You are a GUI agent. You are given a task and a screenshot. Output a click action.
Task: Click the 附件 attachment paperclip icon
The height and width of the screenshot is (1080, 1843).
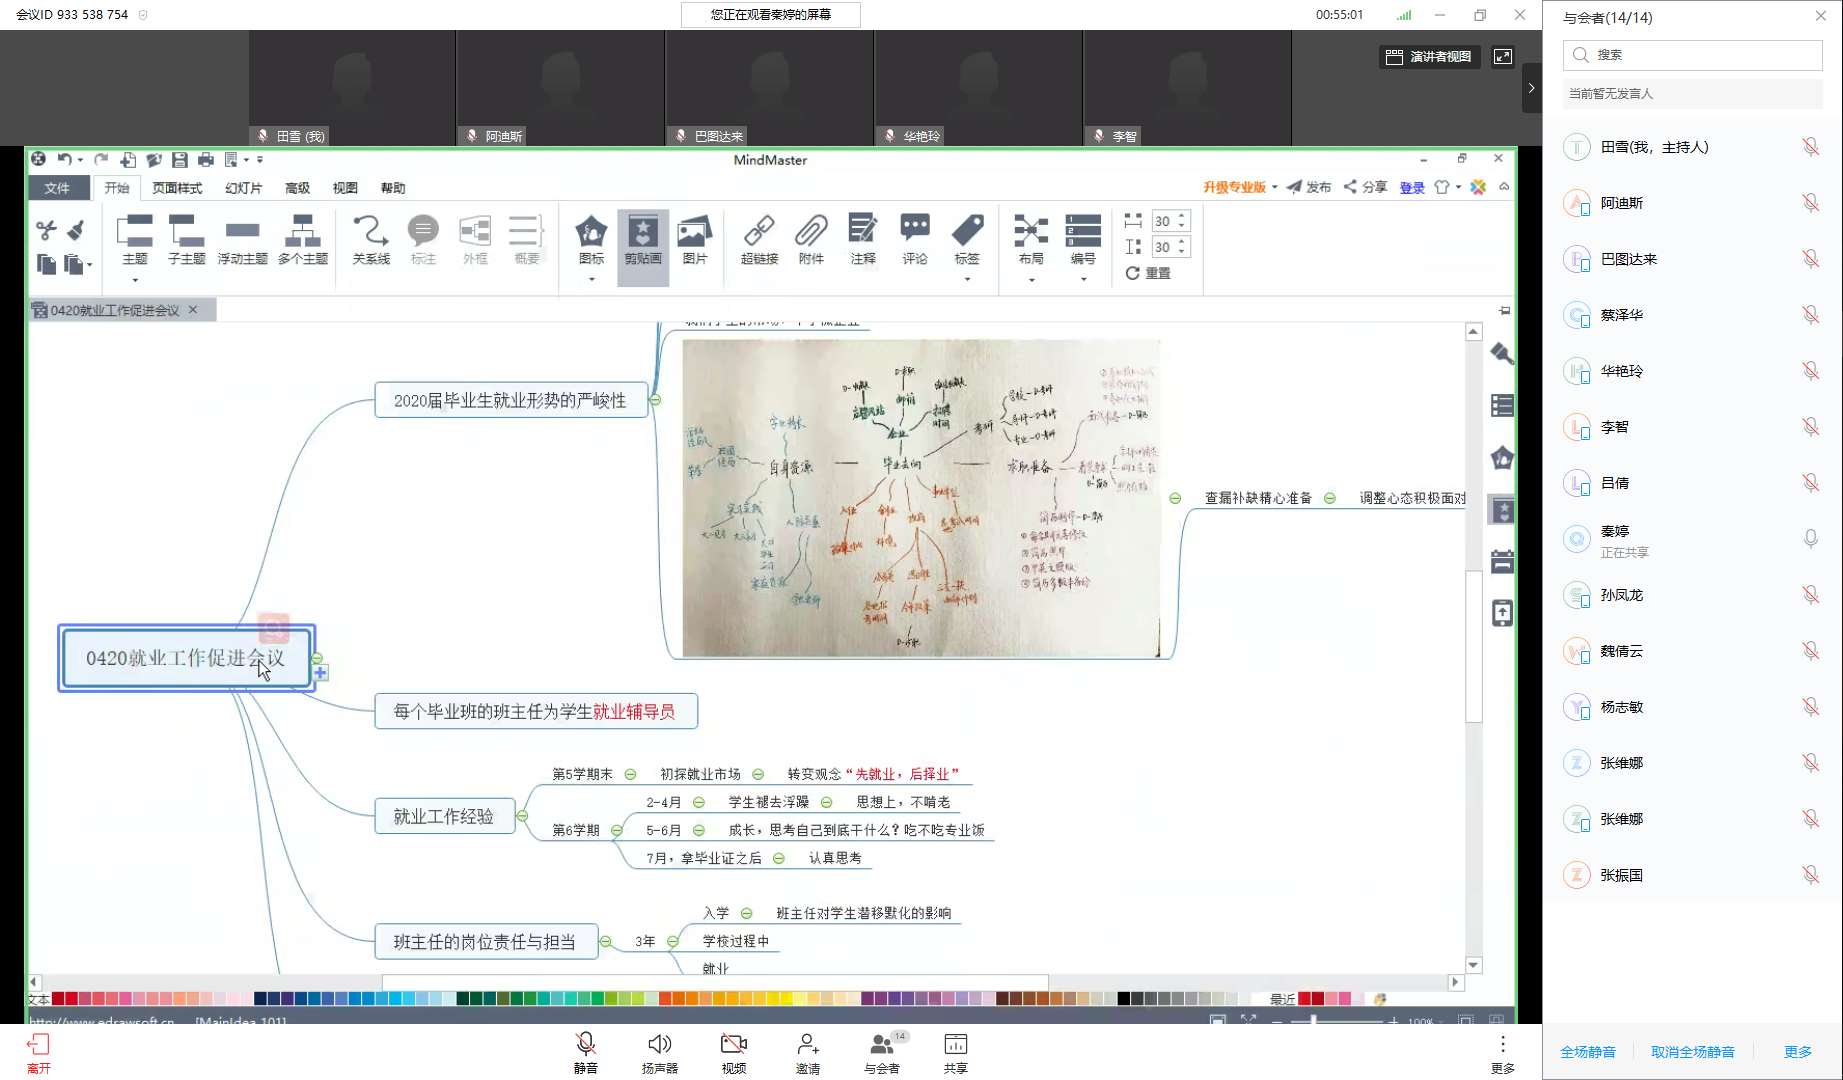811,239
